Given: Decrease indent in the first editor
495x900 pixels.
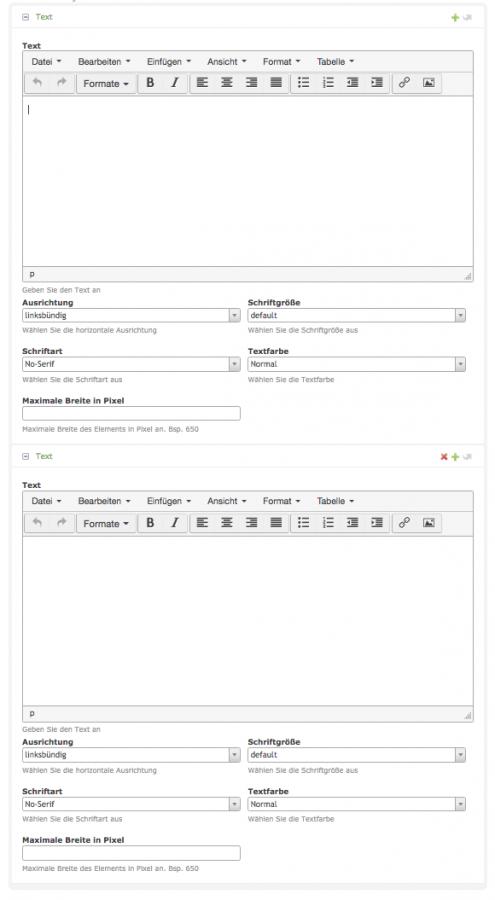Looking at the screenshot, I should pyautogui.click(x=353, y=83).
